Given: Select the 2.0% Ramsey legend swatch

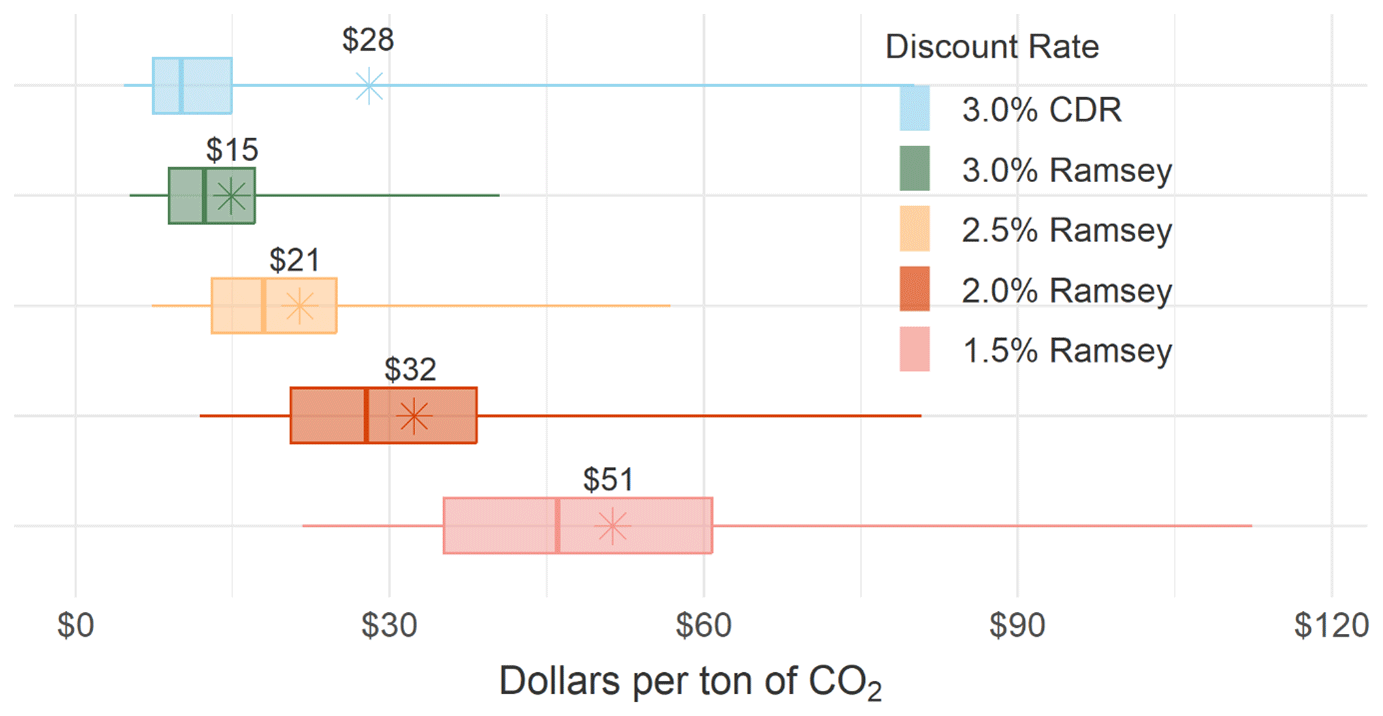Looking at the screenshot, I should point(914,289).
